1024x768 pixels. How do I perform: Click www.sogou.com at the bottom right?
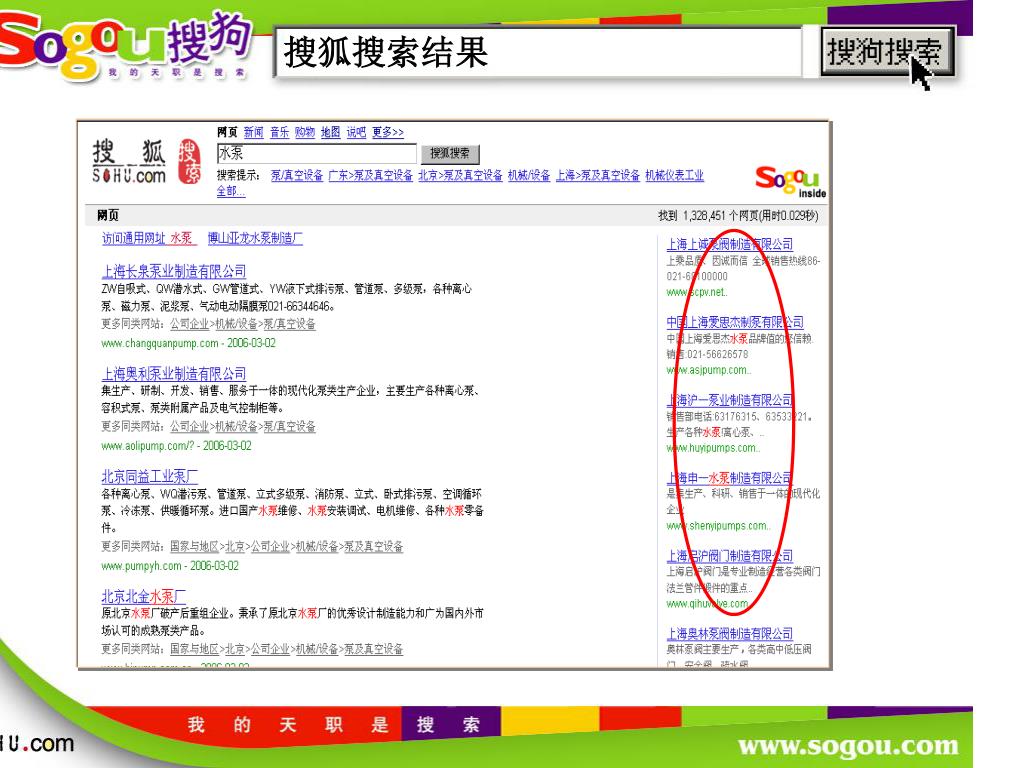848,745
